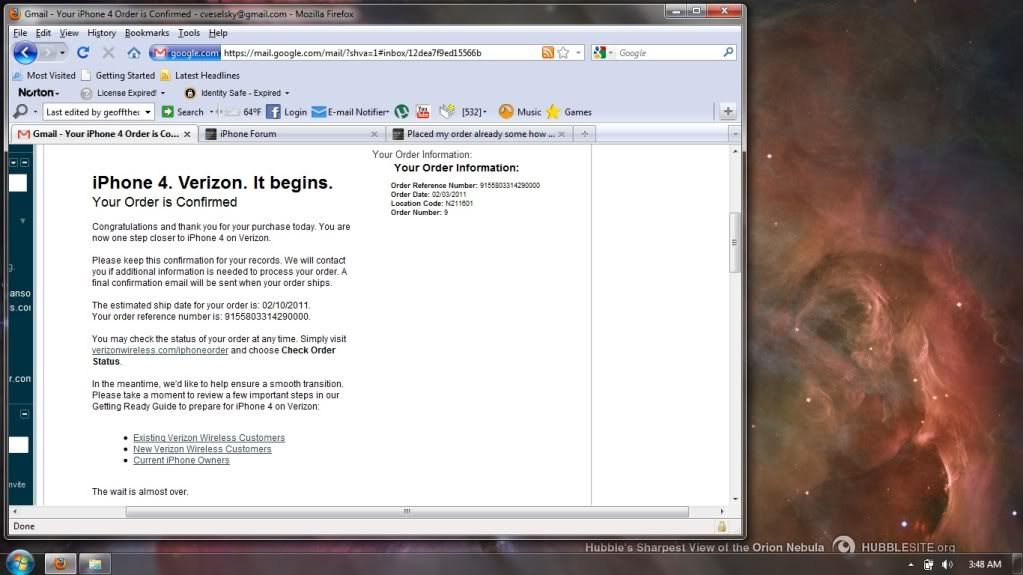The image size is (1023, 575).
Task: Open the Getting Started bookmark
Action: pyautogui.click(x=118, y=76)
